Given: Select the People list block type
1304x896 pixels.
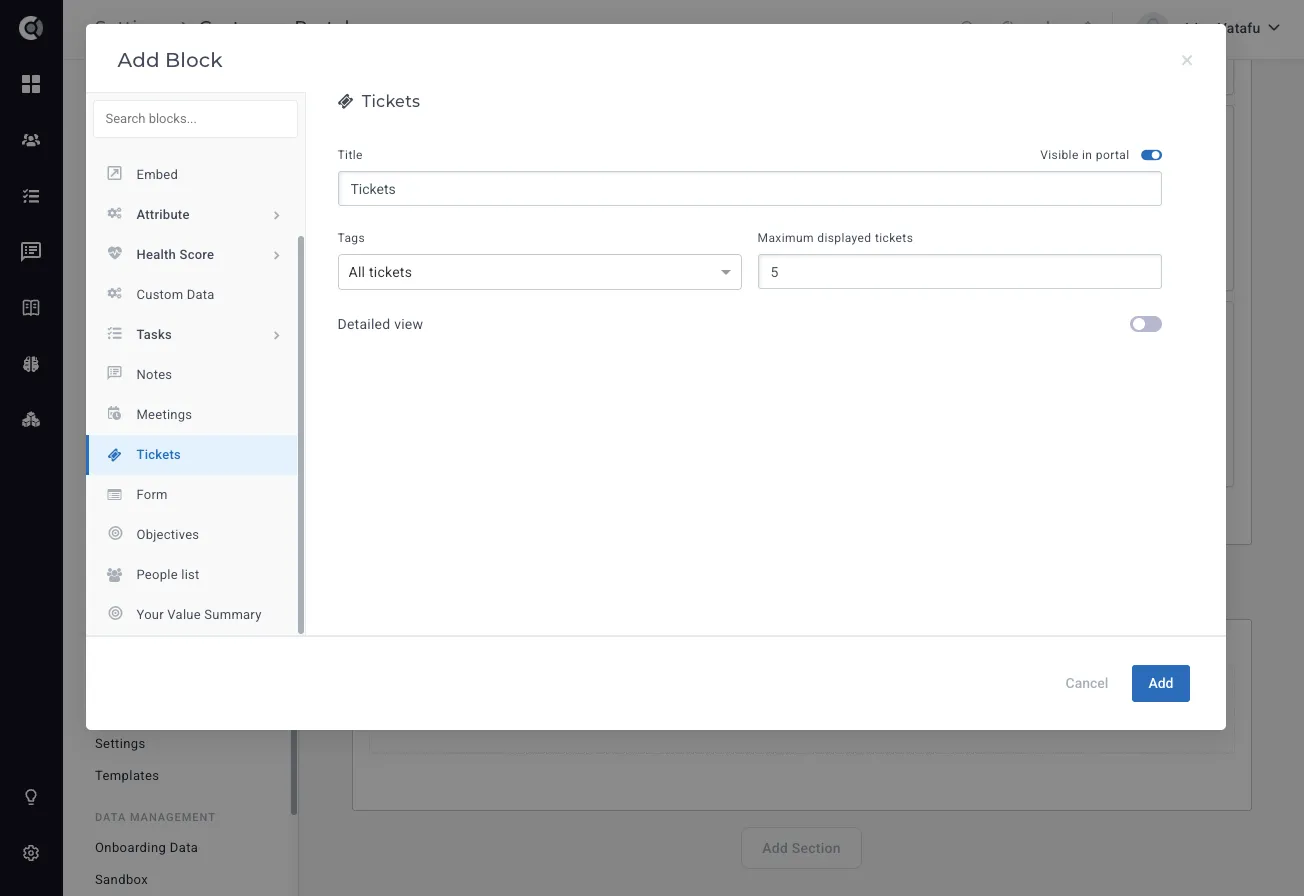Looking at the screenshot, I should coord(192,574).
